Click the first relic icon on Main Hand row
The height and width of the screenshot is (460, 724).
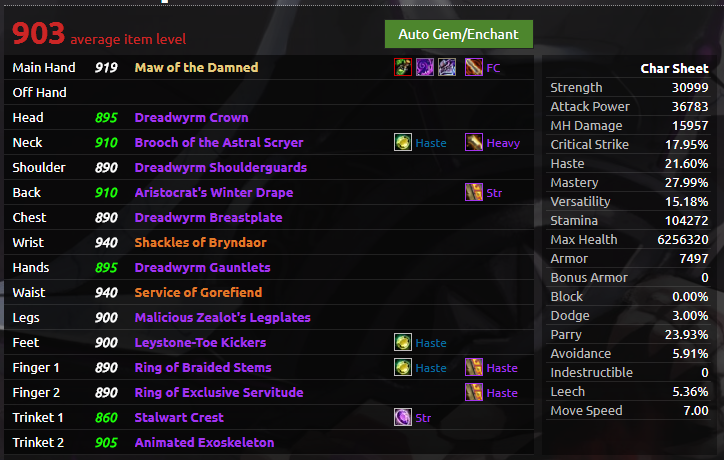[403, 67]
